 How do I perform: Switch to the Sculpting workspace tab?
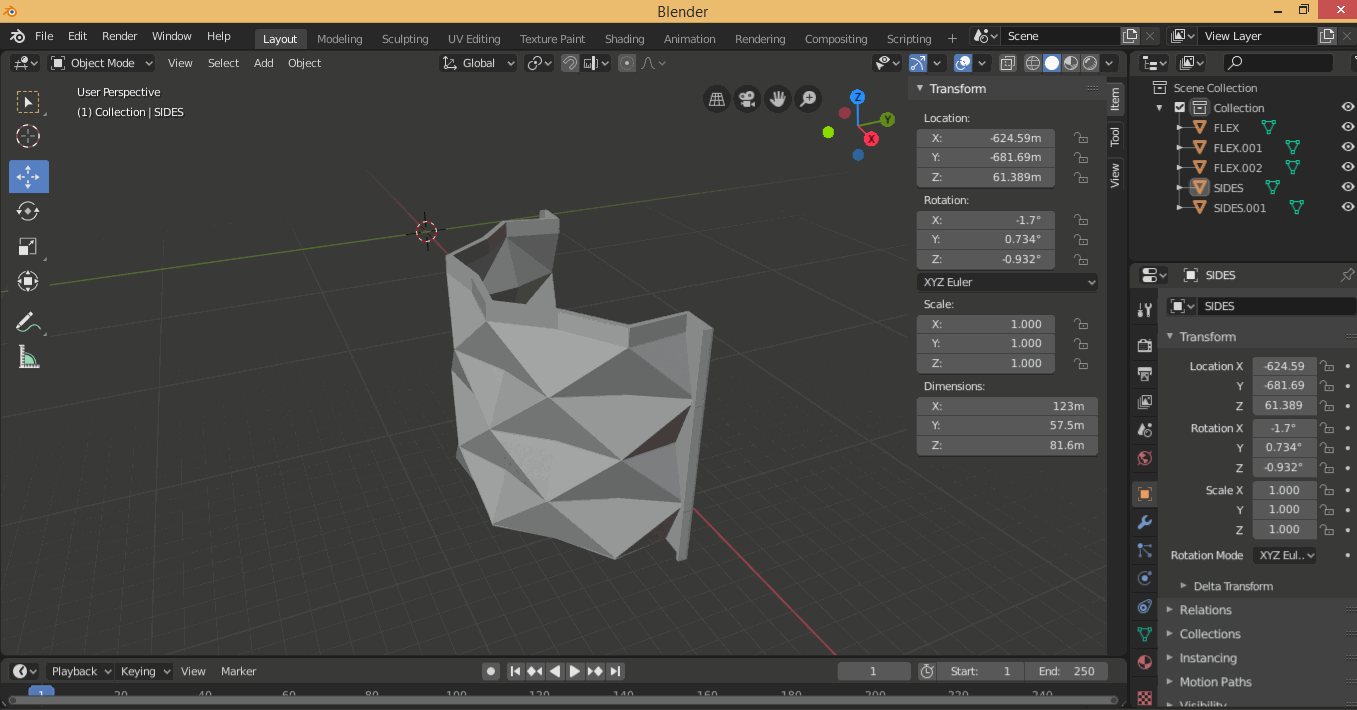(x=405, y=39)
